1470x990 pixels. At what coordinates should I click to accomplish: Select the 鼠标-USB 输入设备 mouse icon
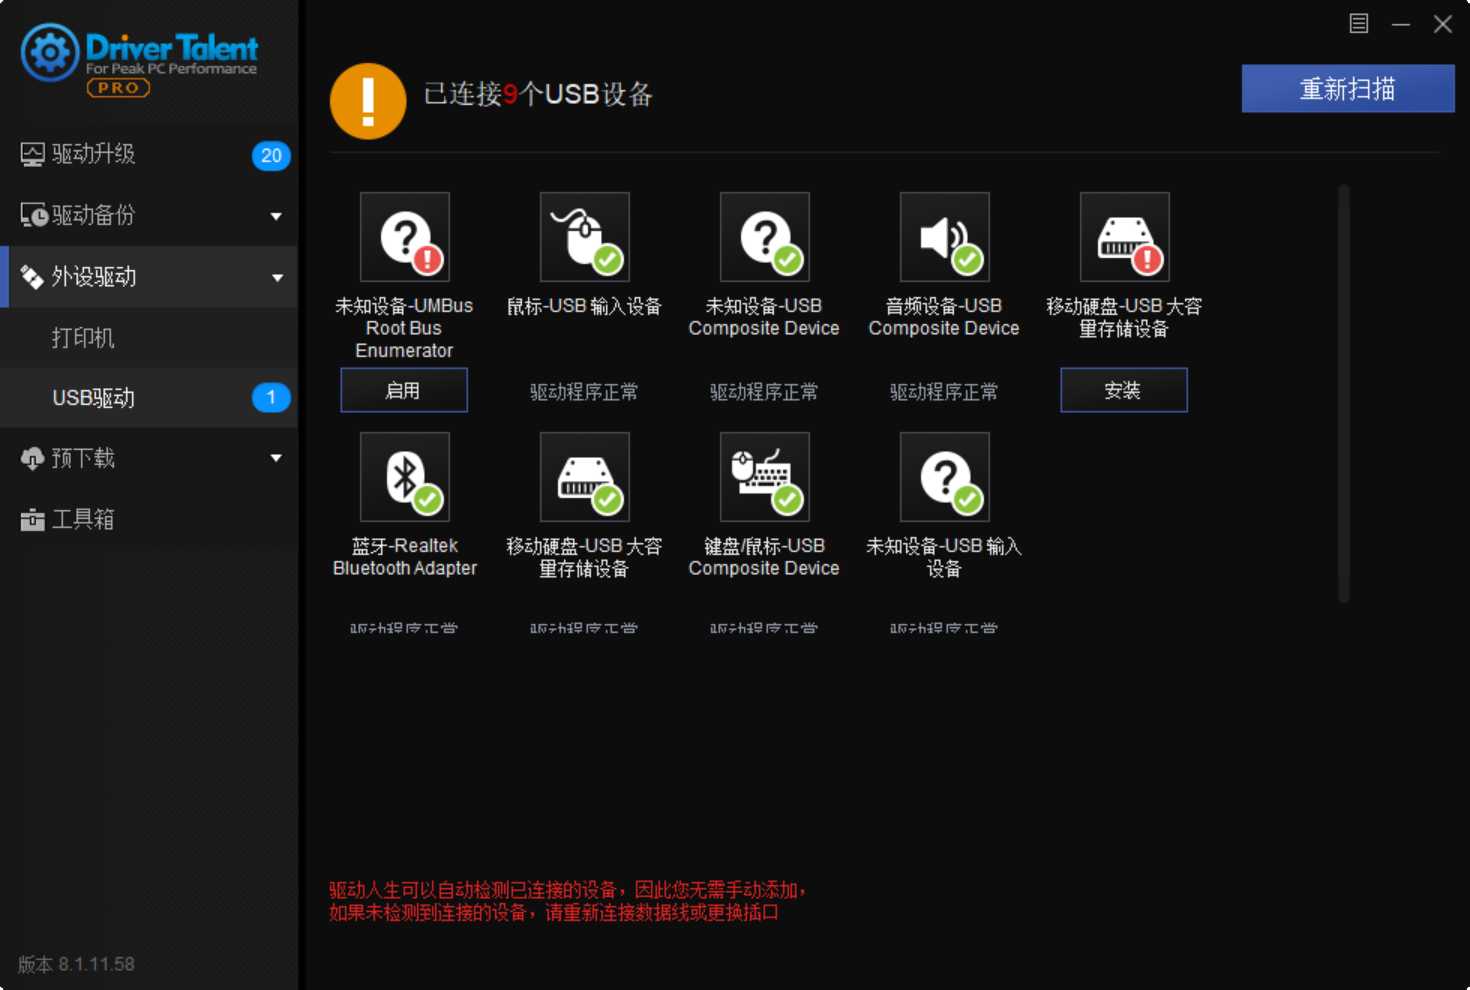(x=585, y=237)
